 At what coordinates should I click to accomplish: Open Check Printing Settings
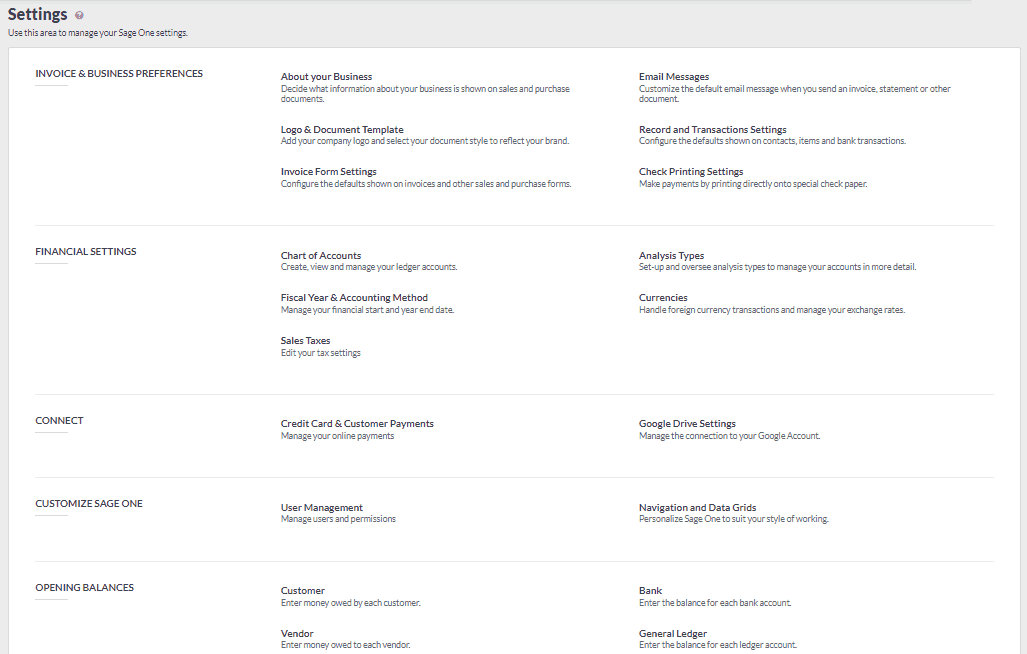click(691, 171)
